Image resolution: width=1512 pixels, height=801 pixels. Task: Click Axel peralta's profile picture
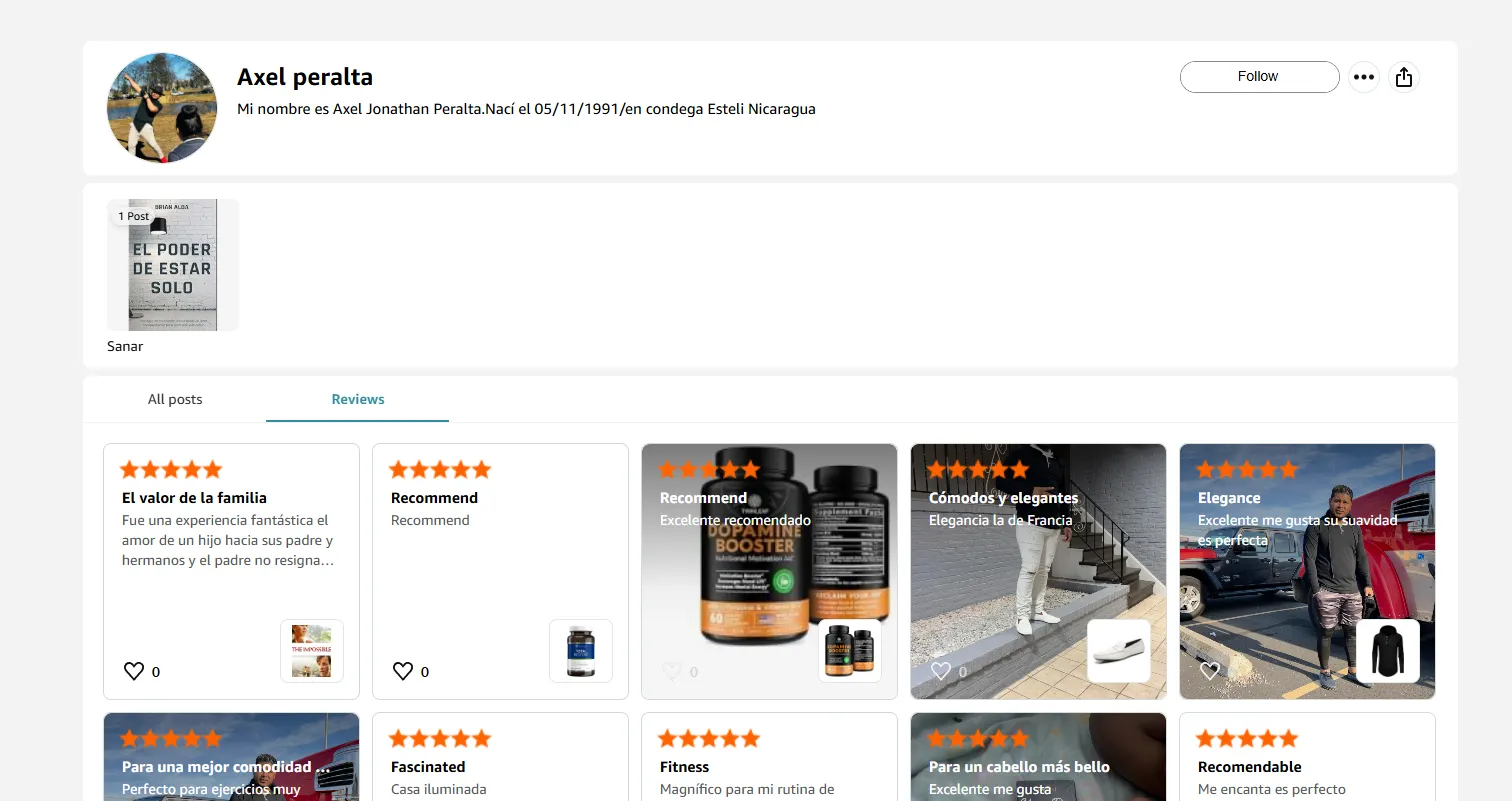pyautogui.click(x=162, y=108)
